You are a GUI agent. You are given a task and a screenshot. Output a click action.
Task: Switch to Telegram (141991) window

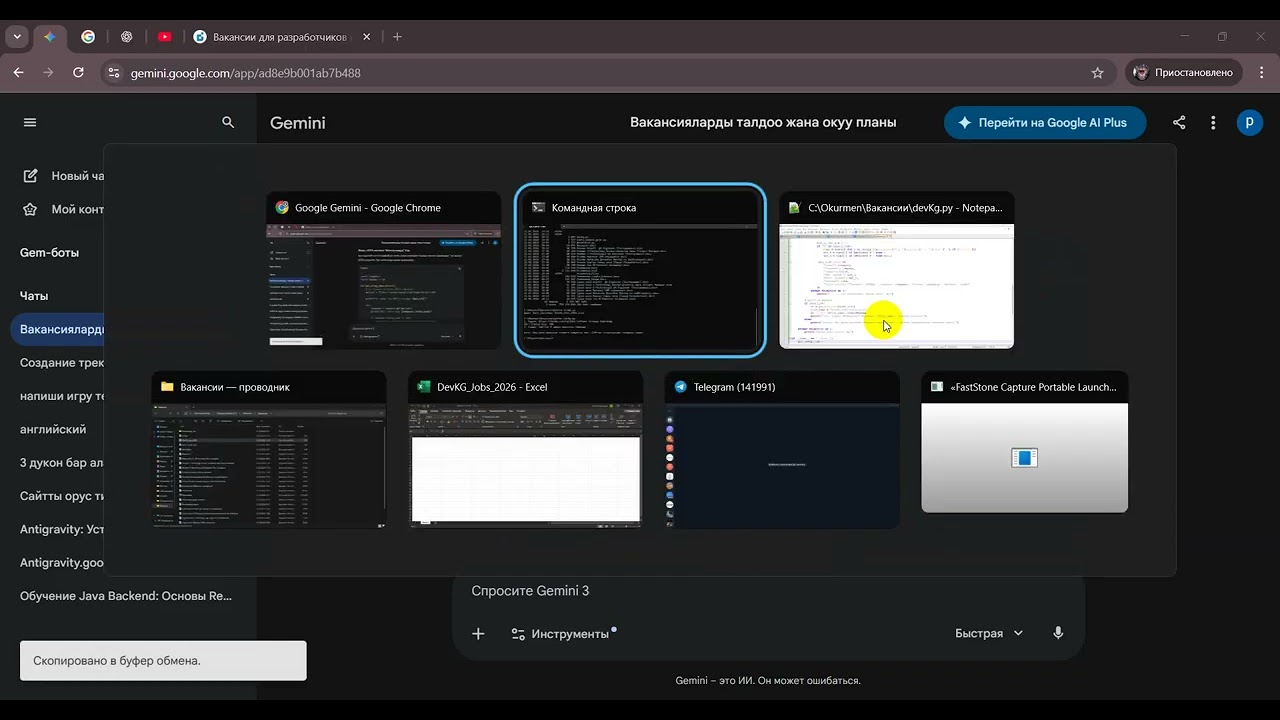coord(782,450)
